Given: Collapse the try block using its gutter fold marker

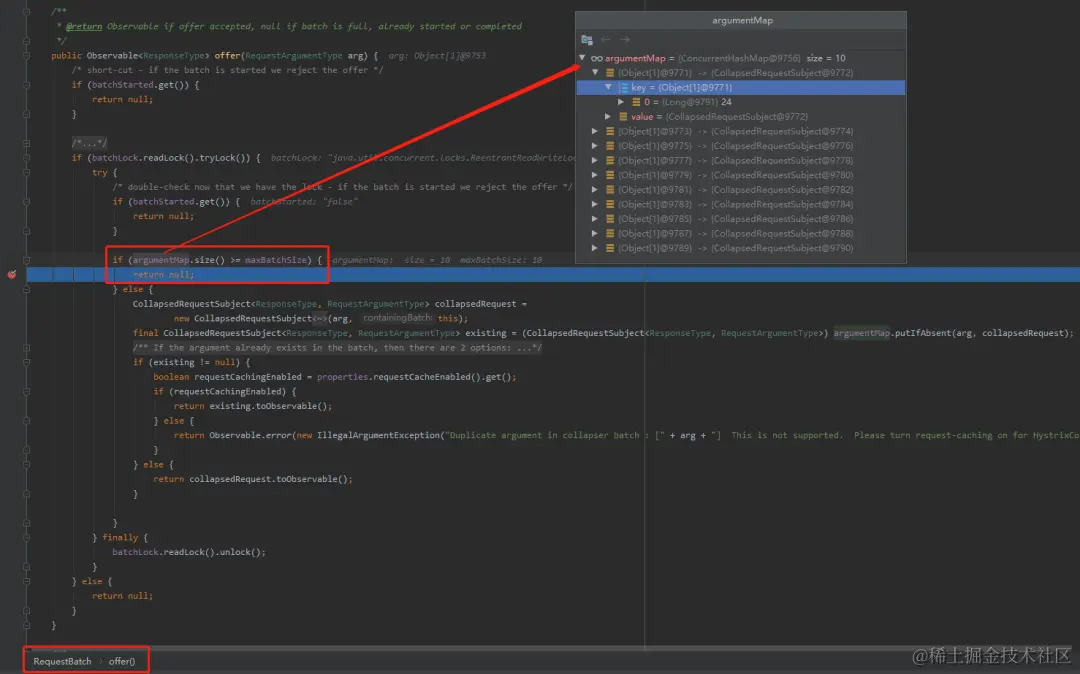Looking at the screenshot, I should pos(27,172).
